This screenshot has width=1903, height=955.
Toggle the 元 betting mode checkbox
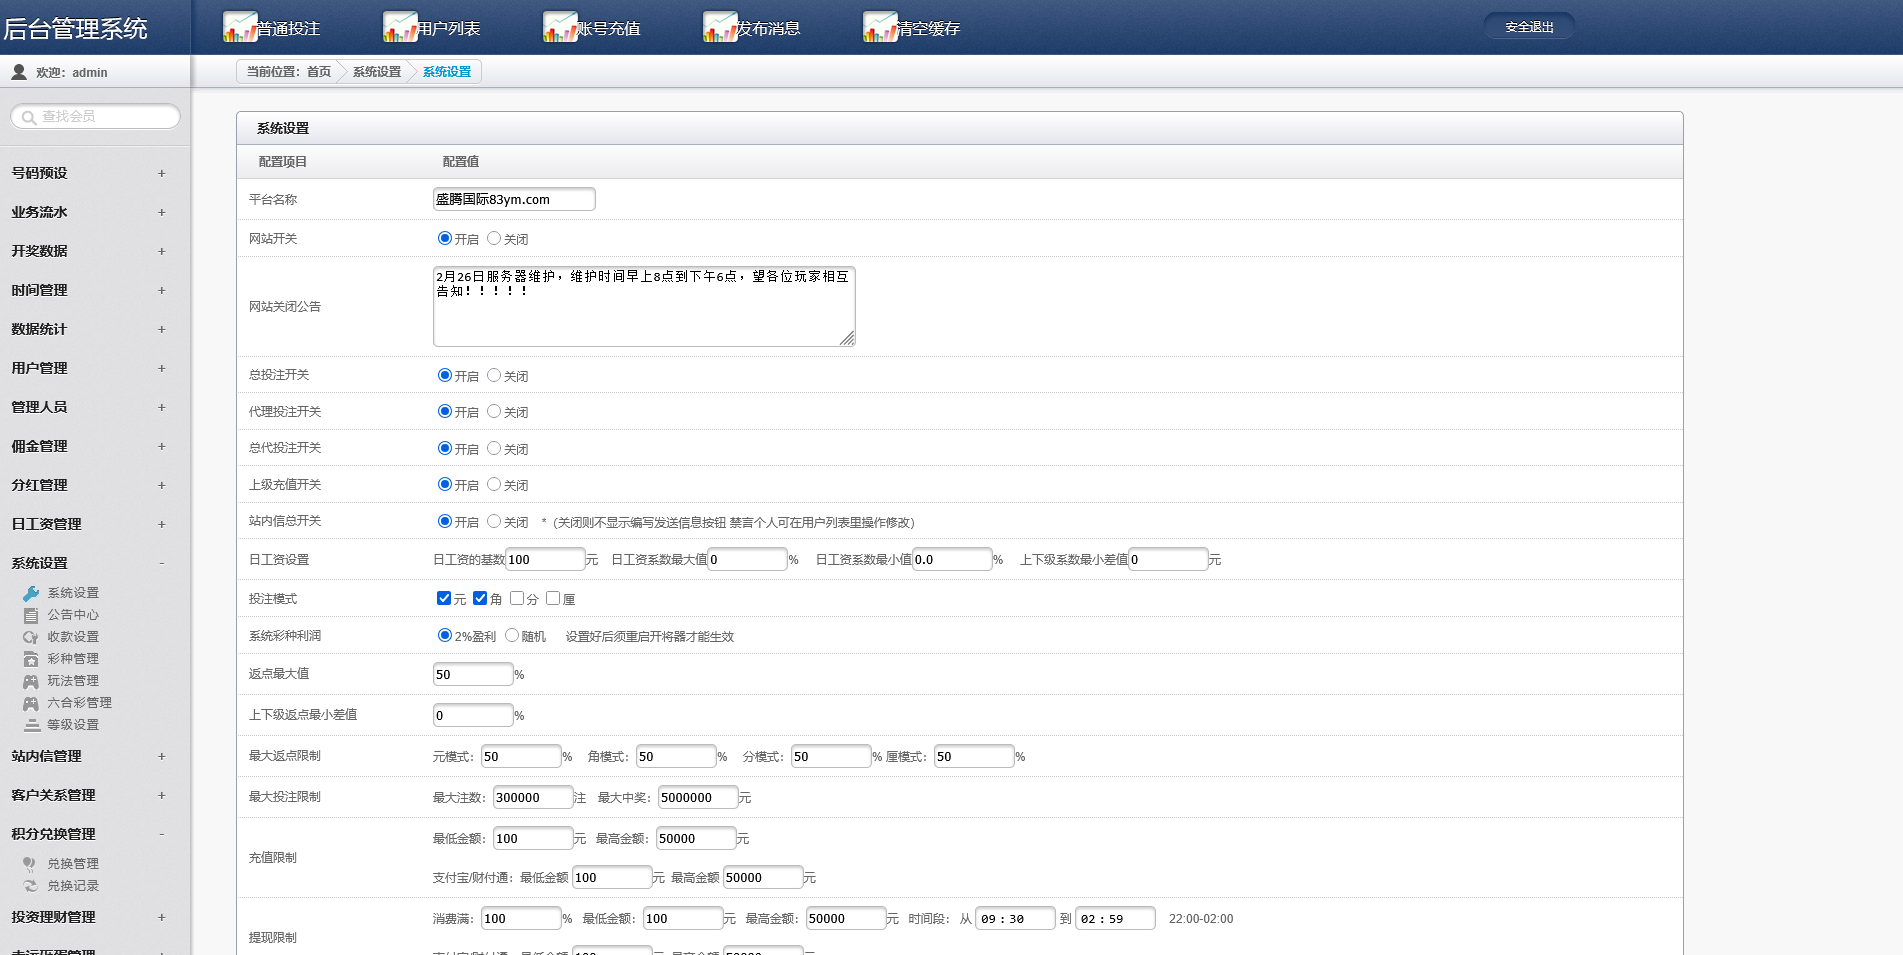click(x=444, y=598)
